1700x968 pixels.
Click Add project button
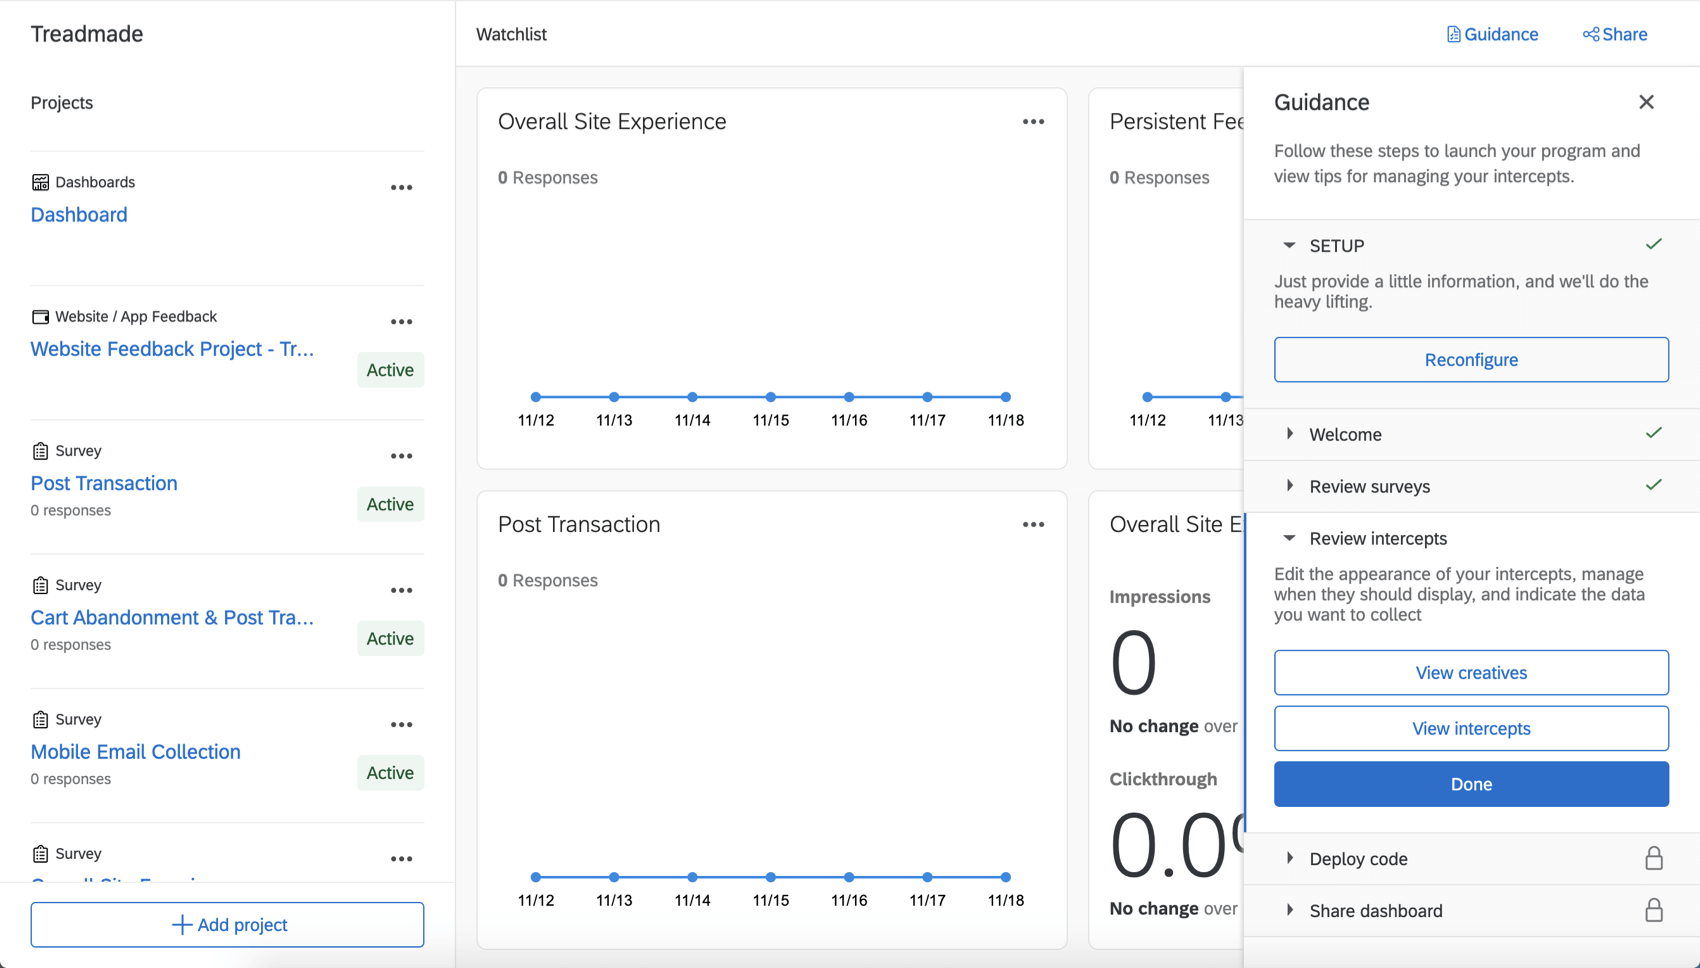point(227,925)
